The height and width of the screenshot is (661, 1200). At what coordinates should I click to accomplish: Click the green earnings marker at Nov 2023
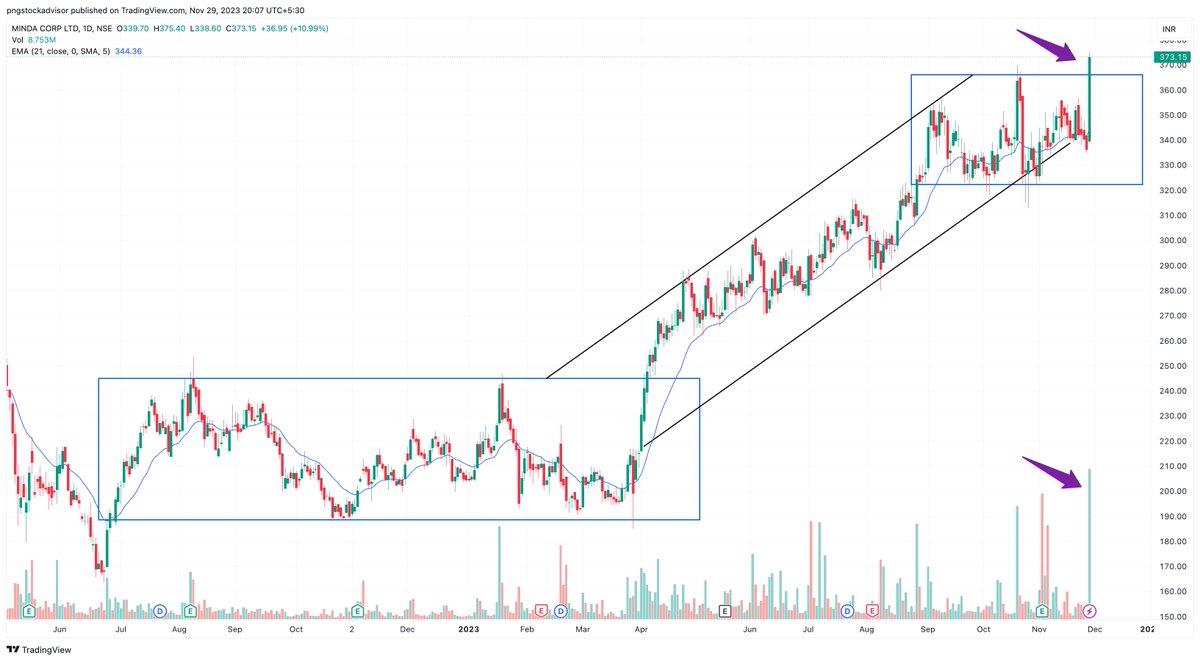click(x=1041, y=610)
